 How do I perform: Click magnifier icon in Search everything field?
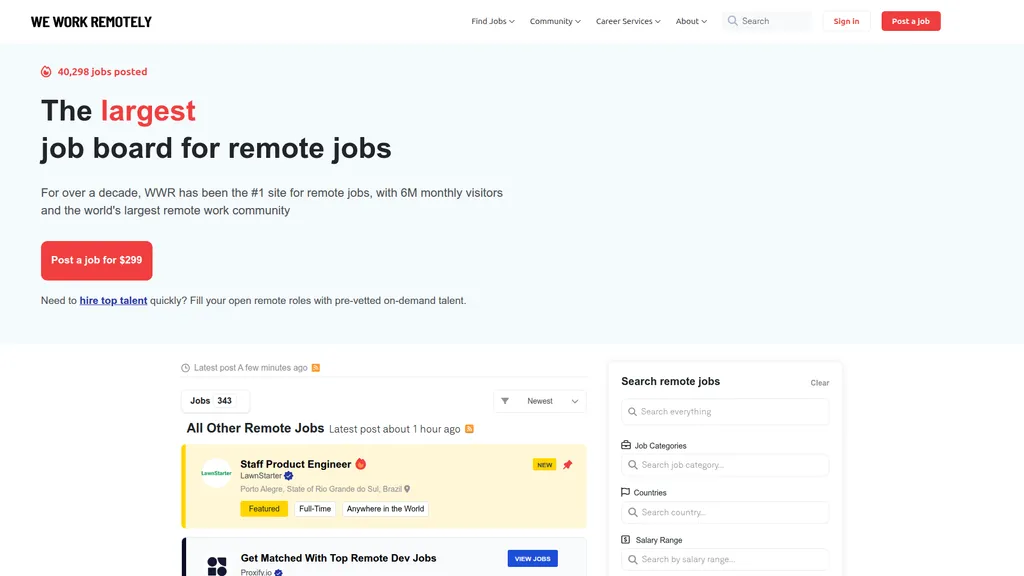(x=632, y=412)
